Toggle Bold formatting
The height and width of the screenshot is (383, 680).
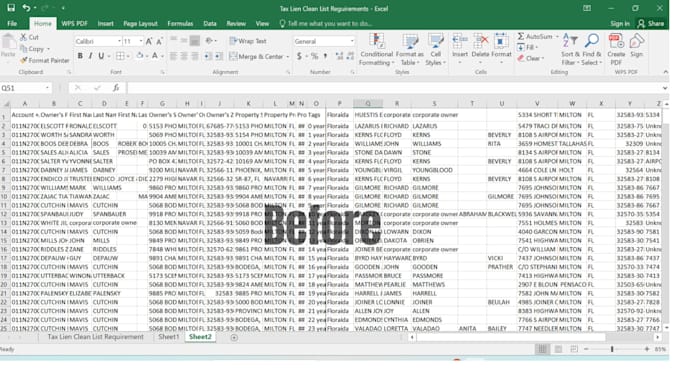[80, 56]
